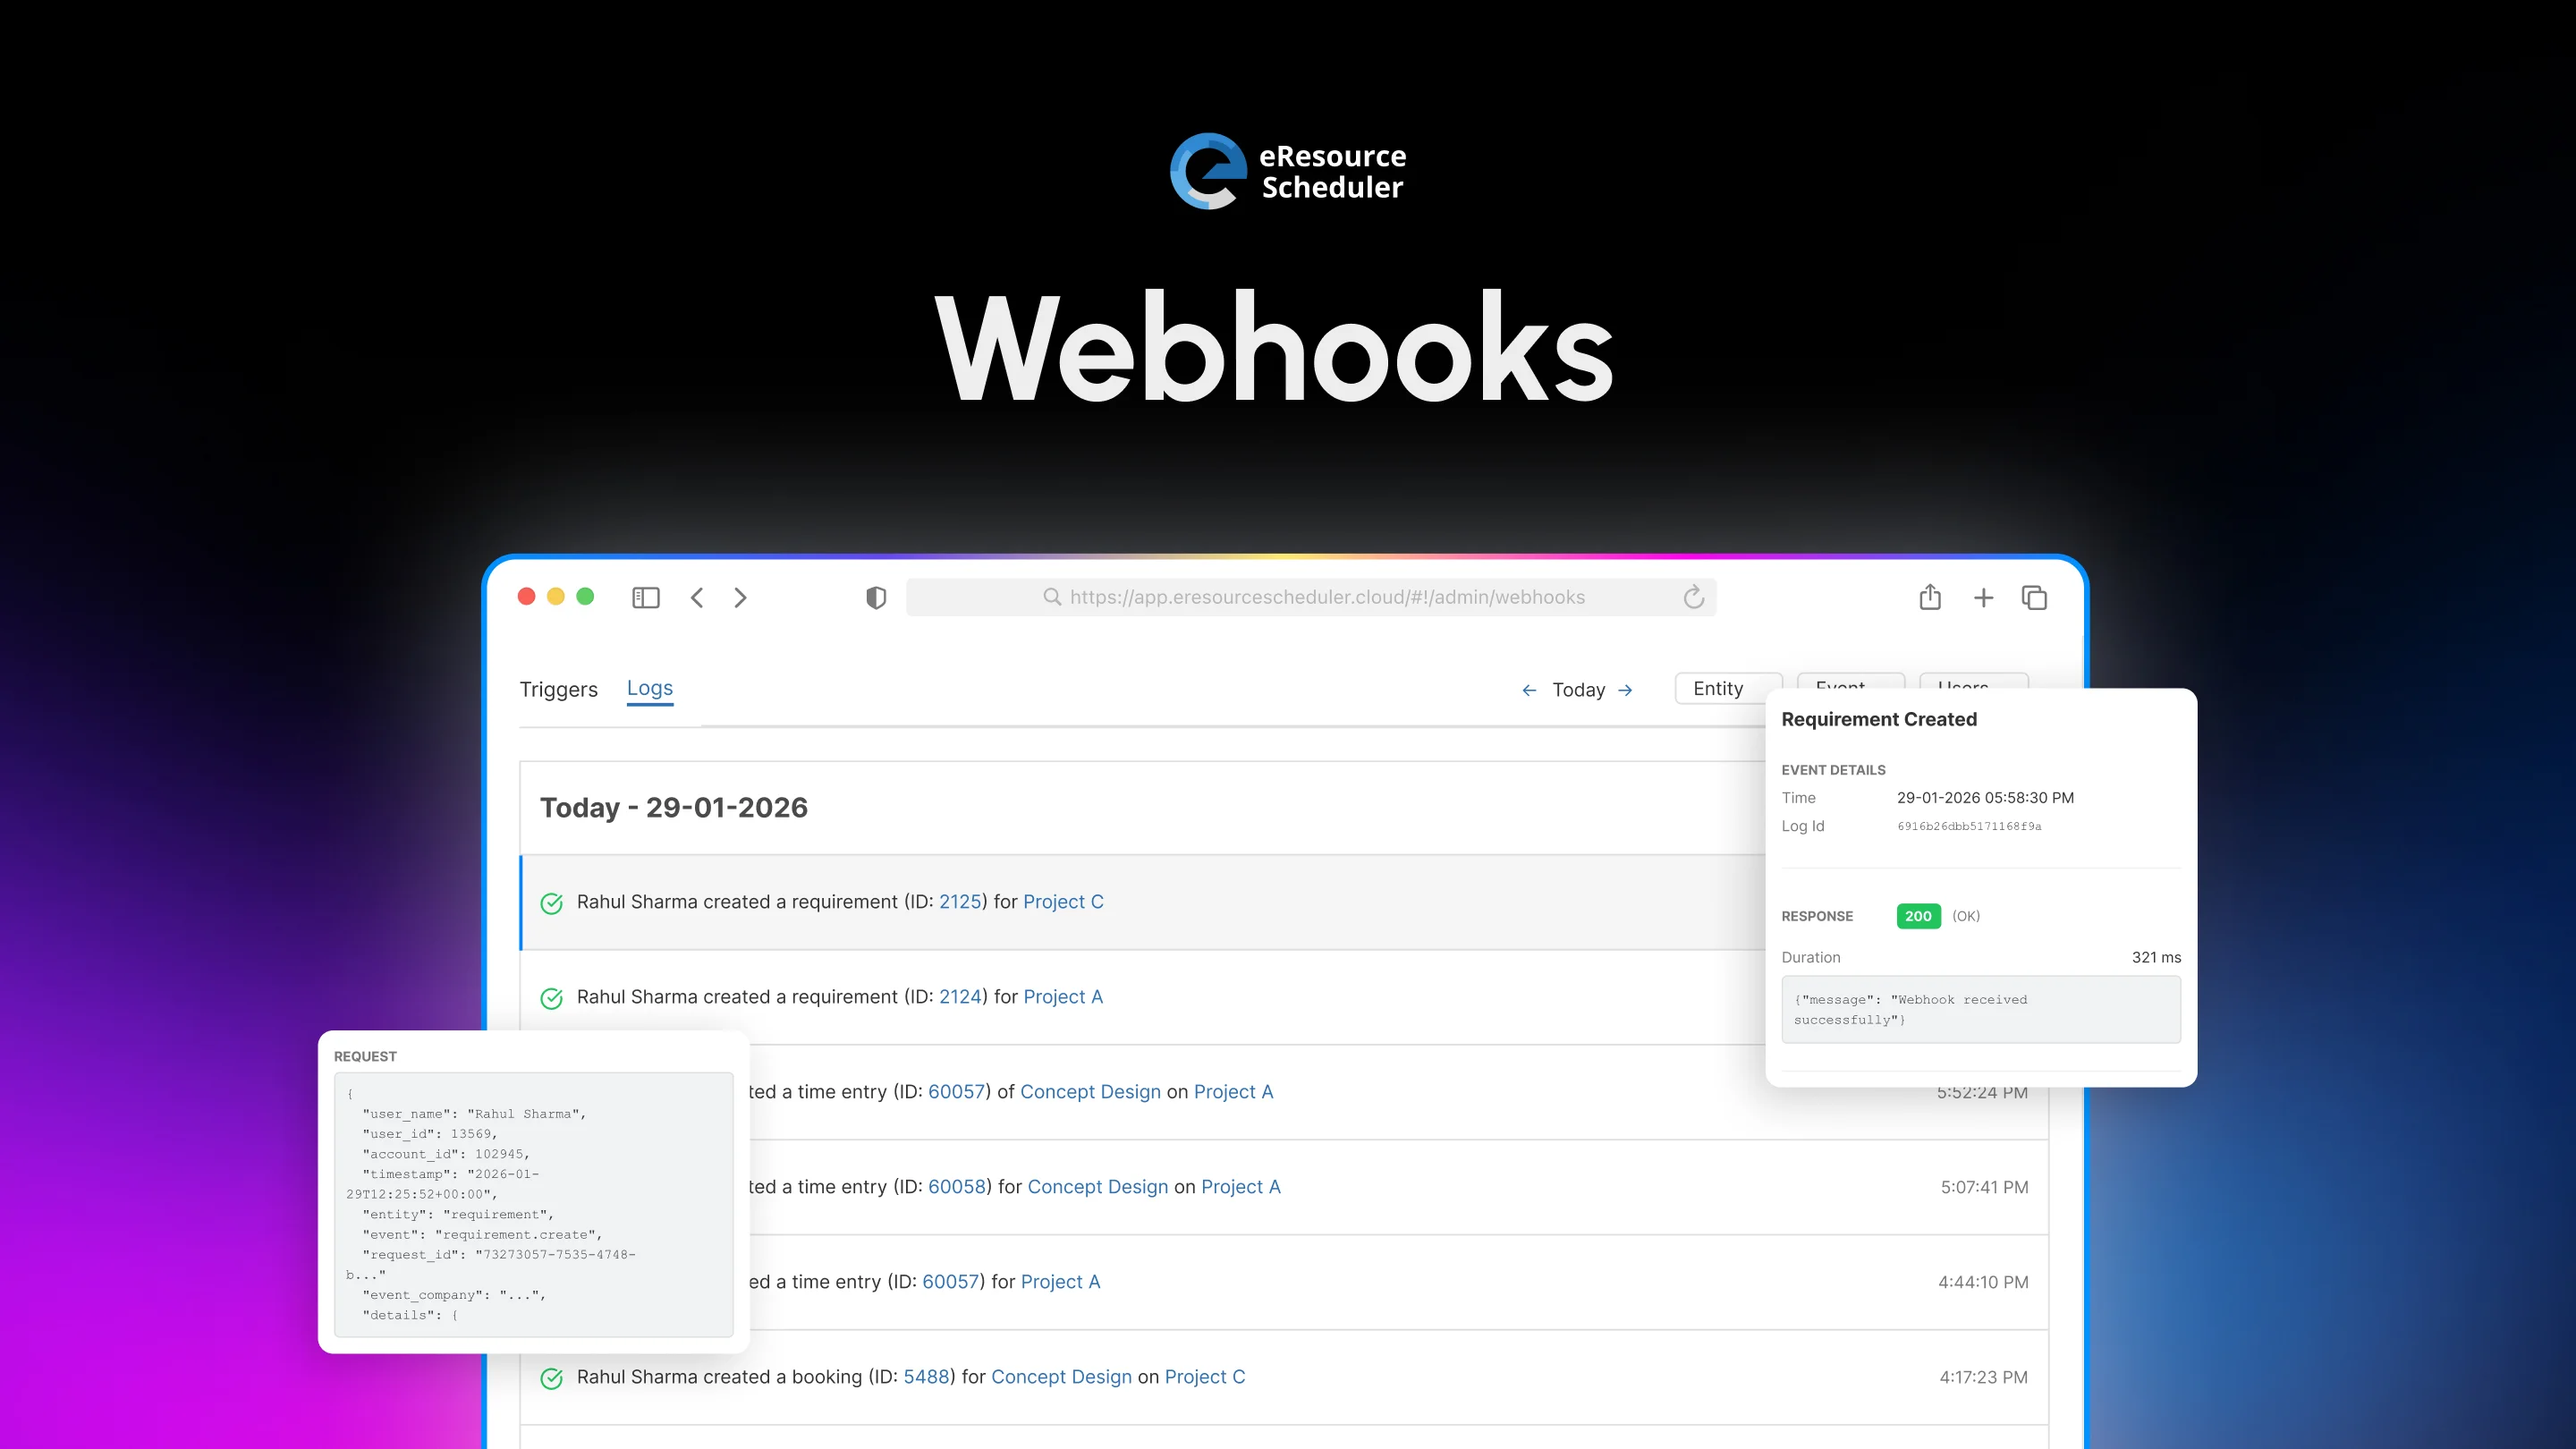Reload page with refresh icon
This screenshot has height=1449, width=2576.
(1693, 597)
